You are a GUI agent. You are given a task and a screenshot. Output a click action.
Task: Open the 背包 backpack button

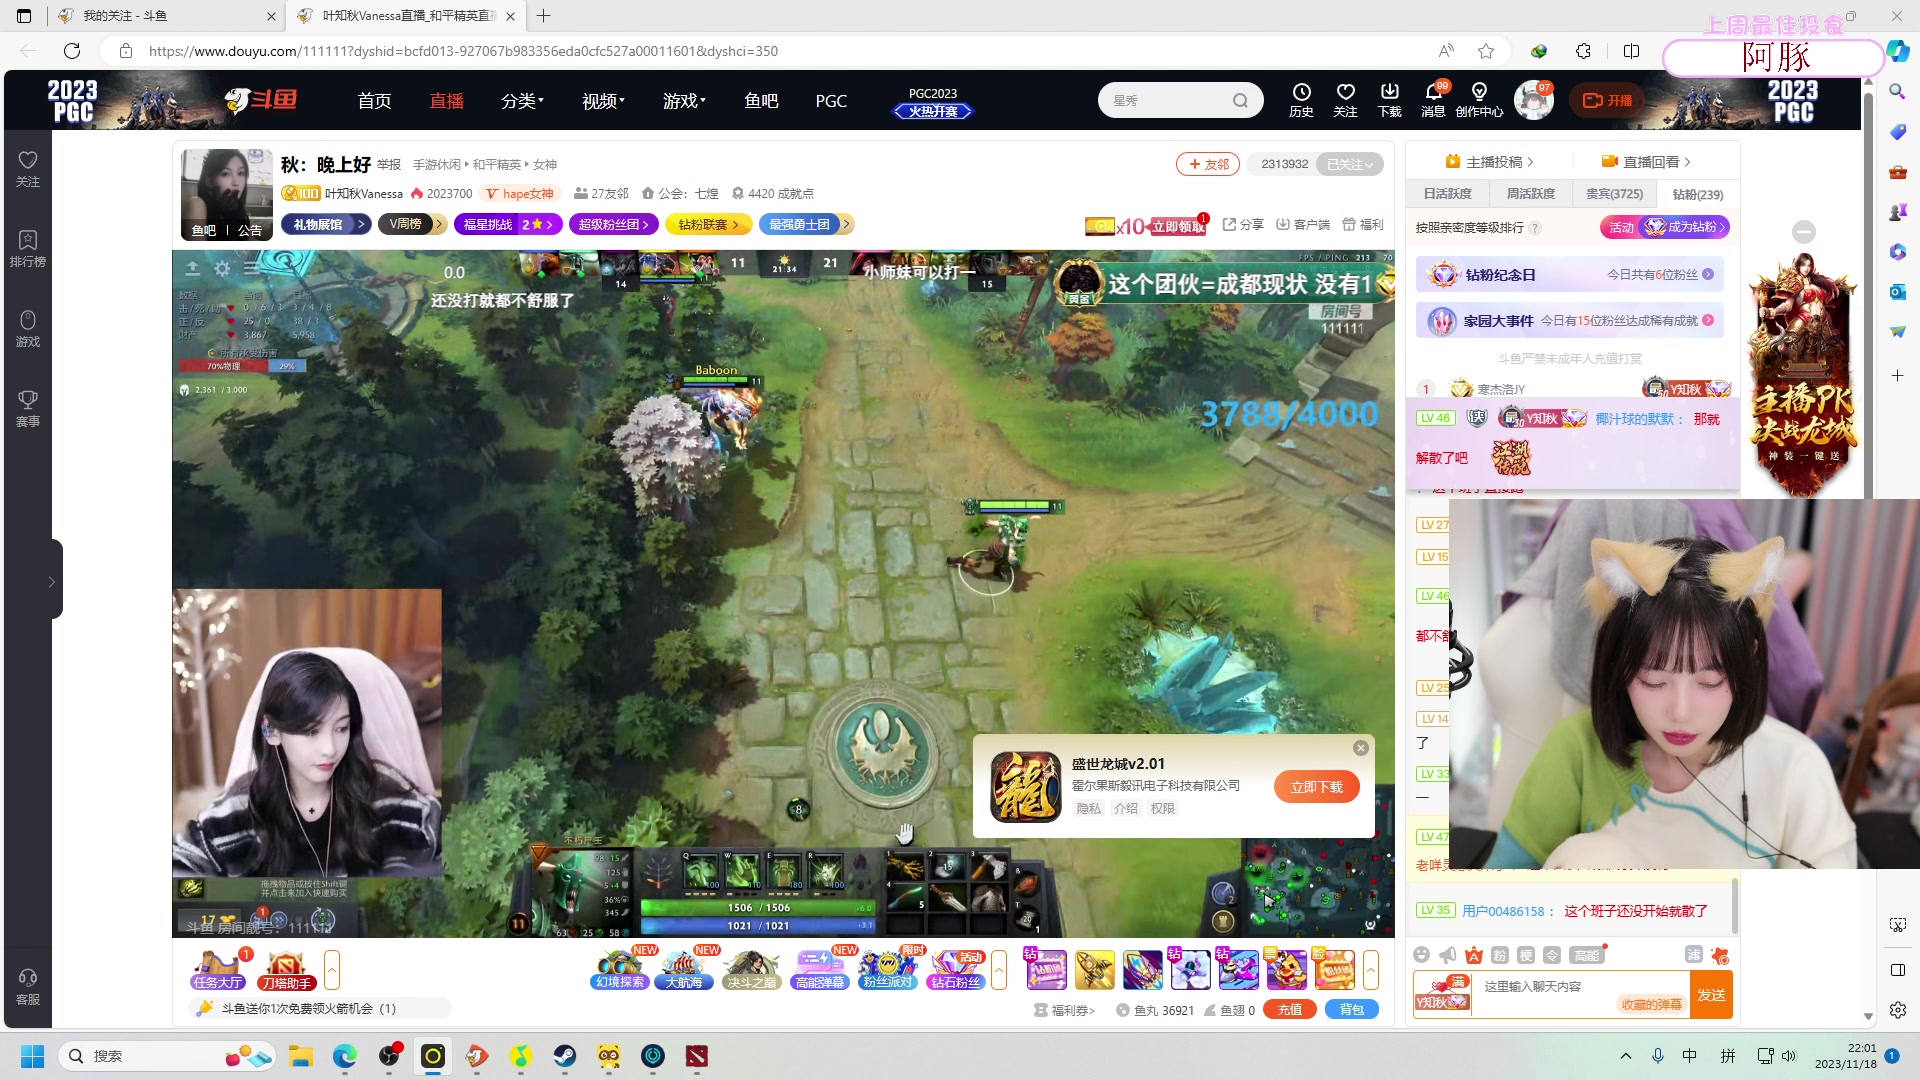1351,1010
